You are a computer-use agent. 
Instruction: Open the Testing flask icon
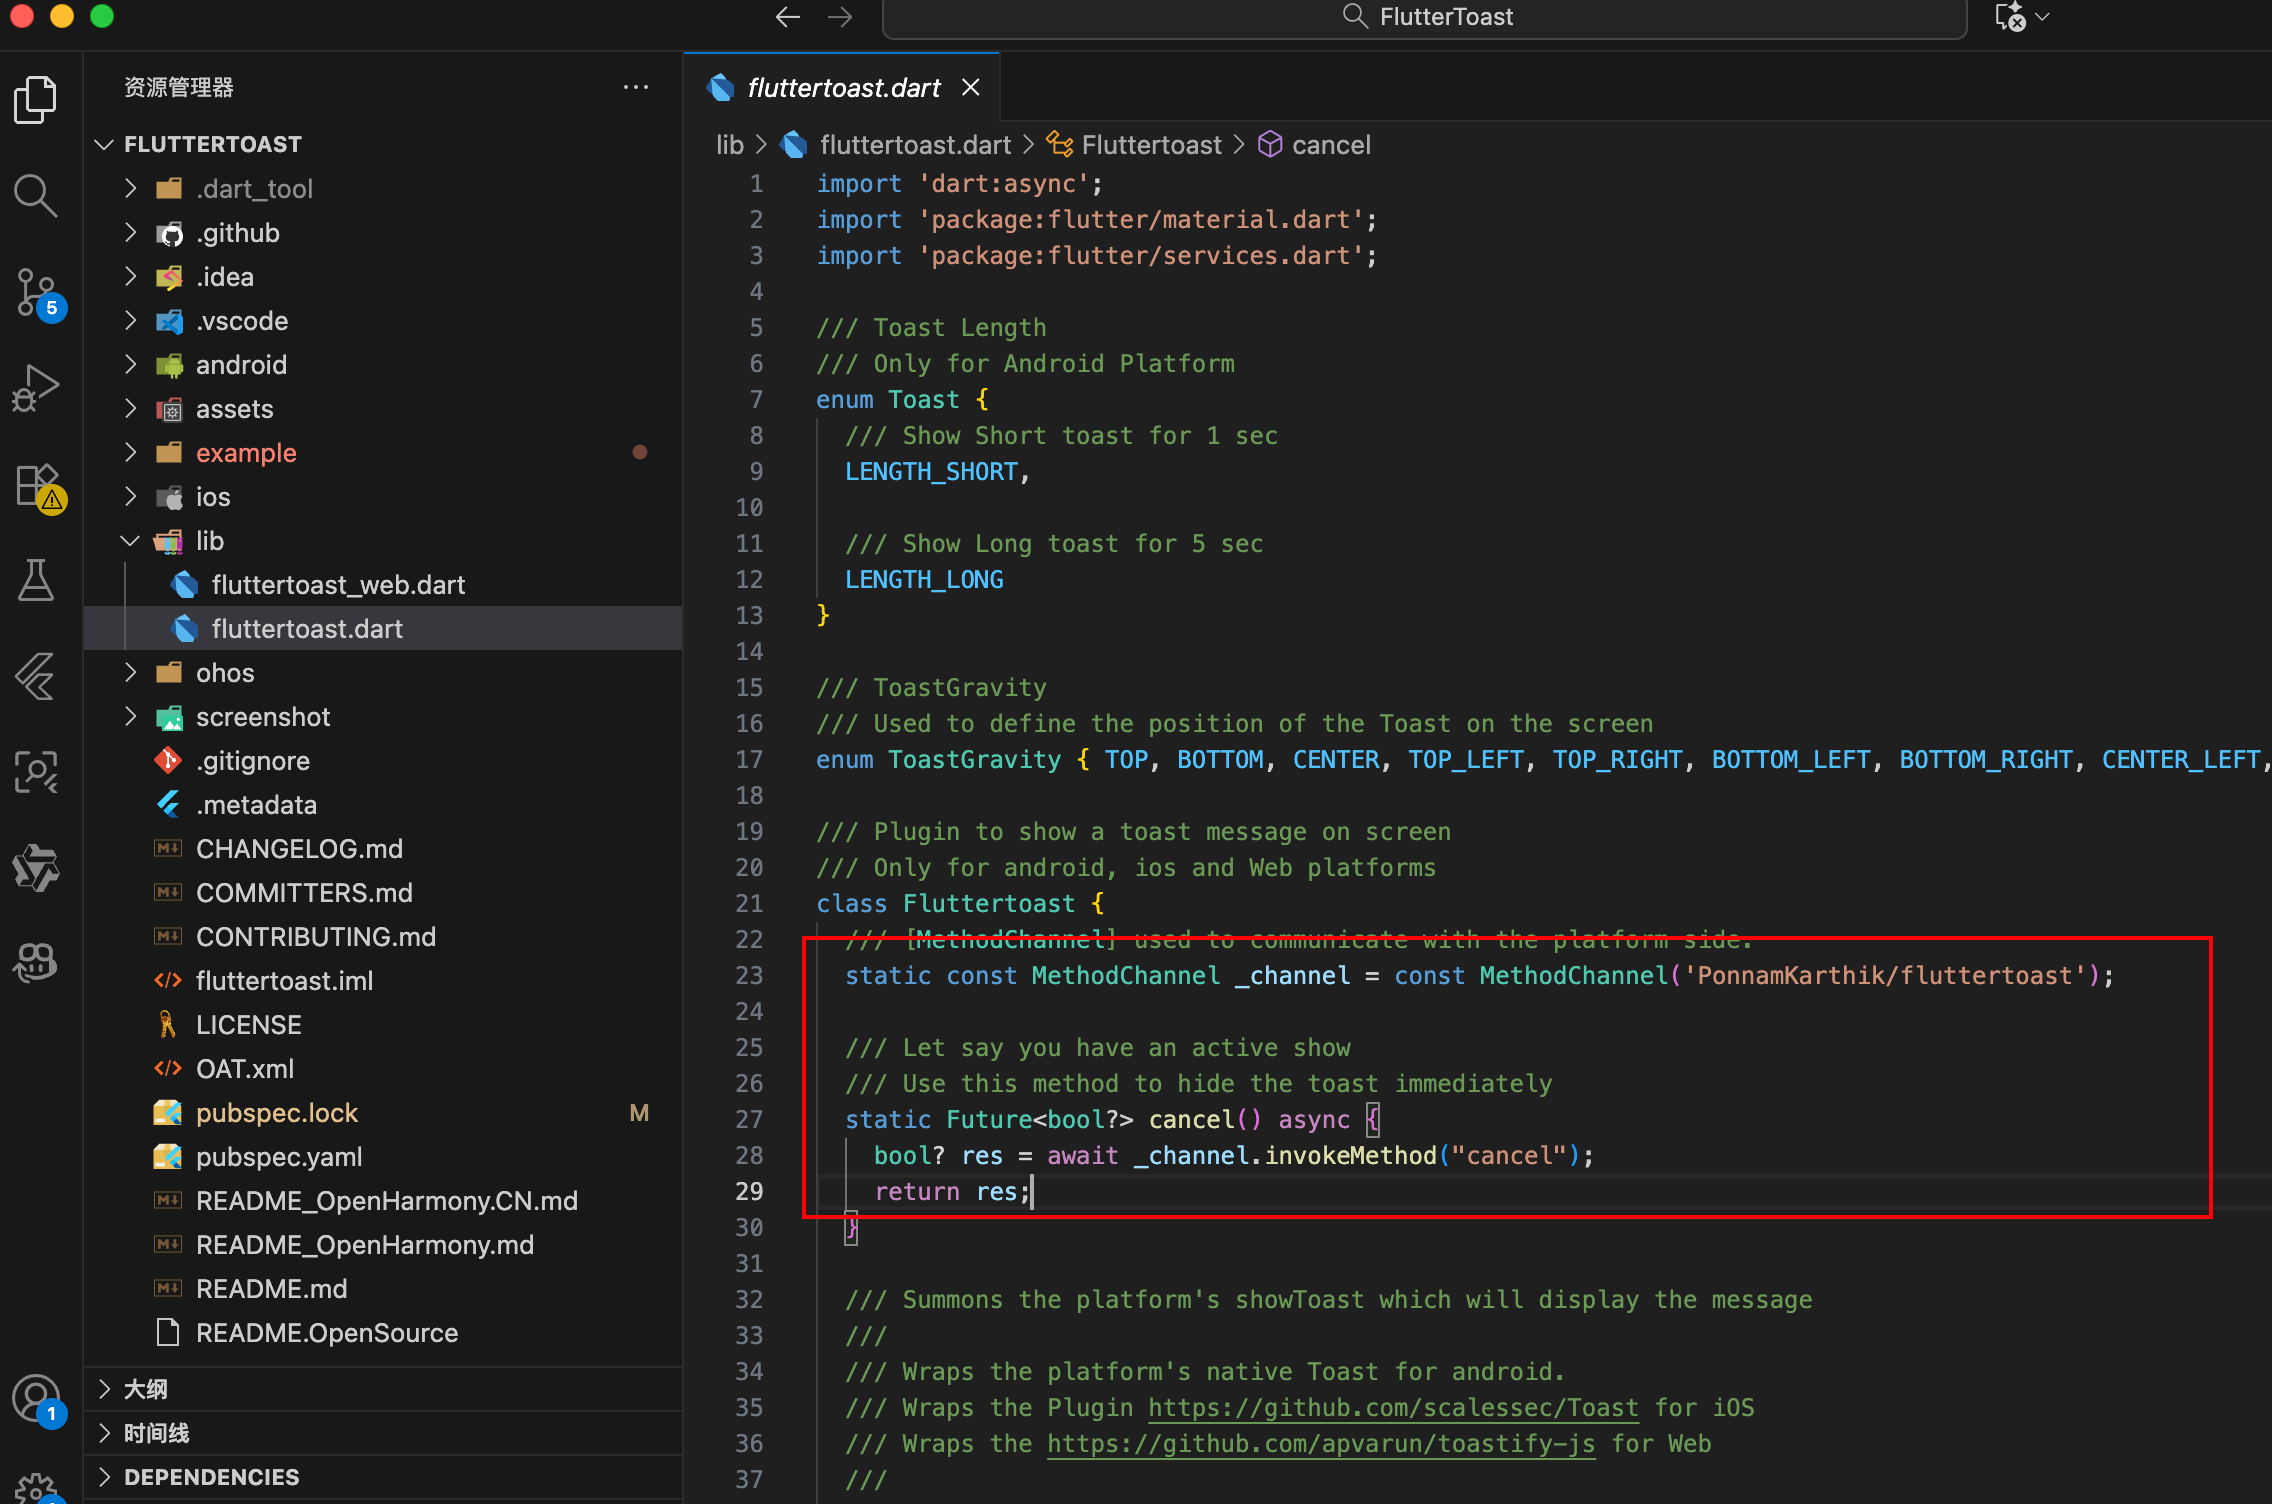36,580
